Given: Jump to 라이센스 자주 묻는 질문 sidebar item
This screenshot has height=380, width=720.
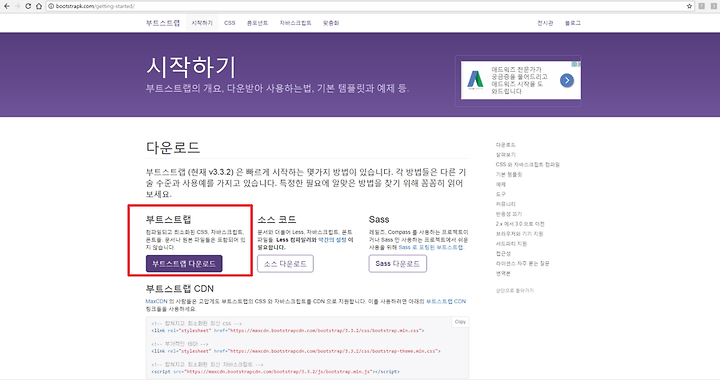Looking at the screenshot, I should [522, 263].
